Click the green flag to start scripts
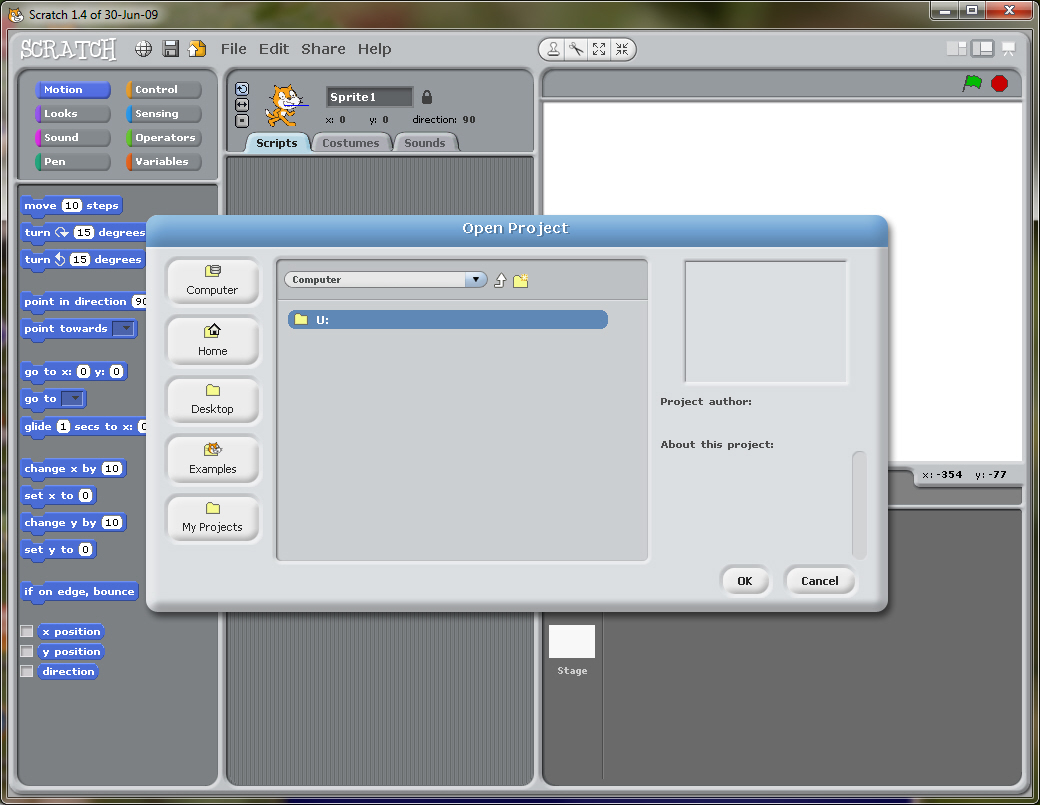 pyautogui.click(x=972, y=84)
